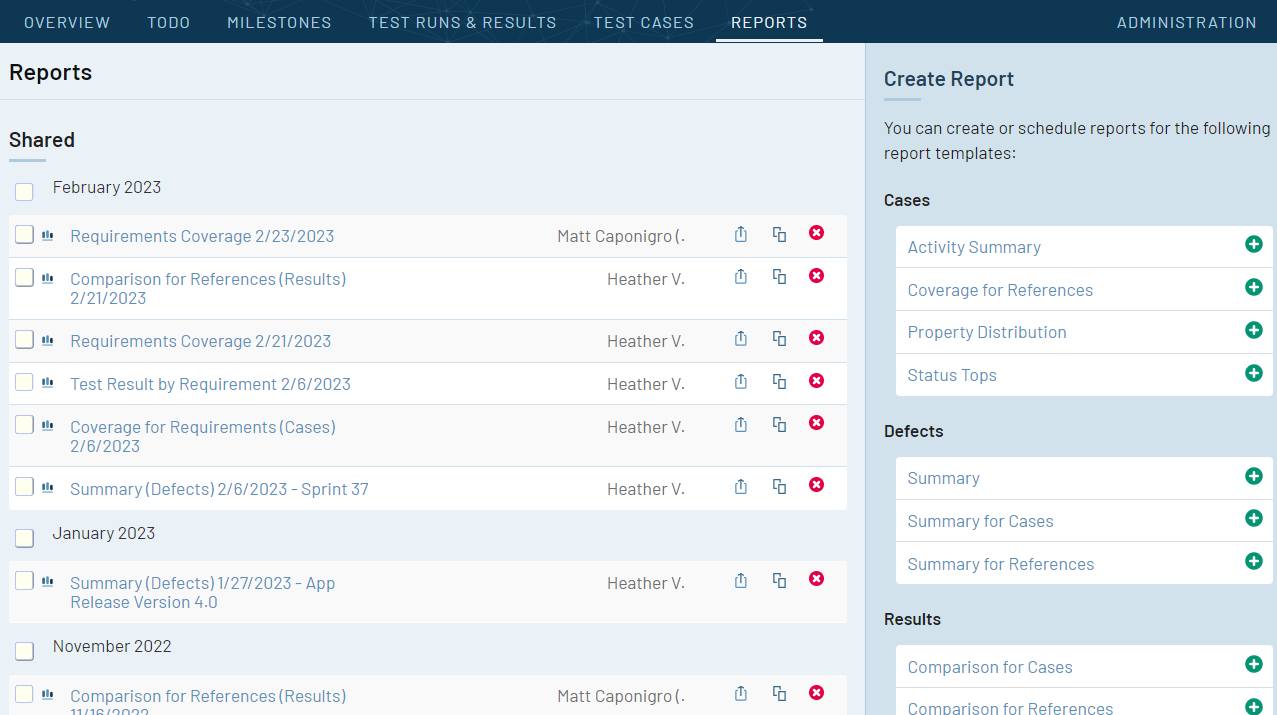The width and height of the screenshot is (1277, 715).
Task: Open Requirements Coverage 2/23/2023 report link
Action: click(x=202, y=237)
